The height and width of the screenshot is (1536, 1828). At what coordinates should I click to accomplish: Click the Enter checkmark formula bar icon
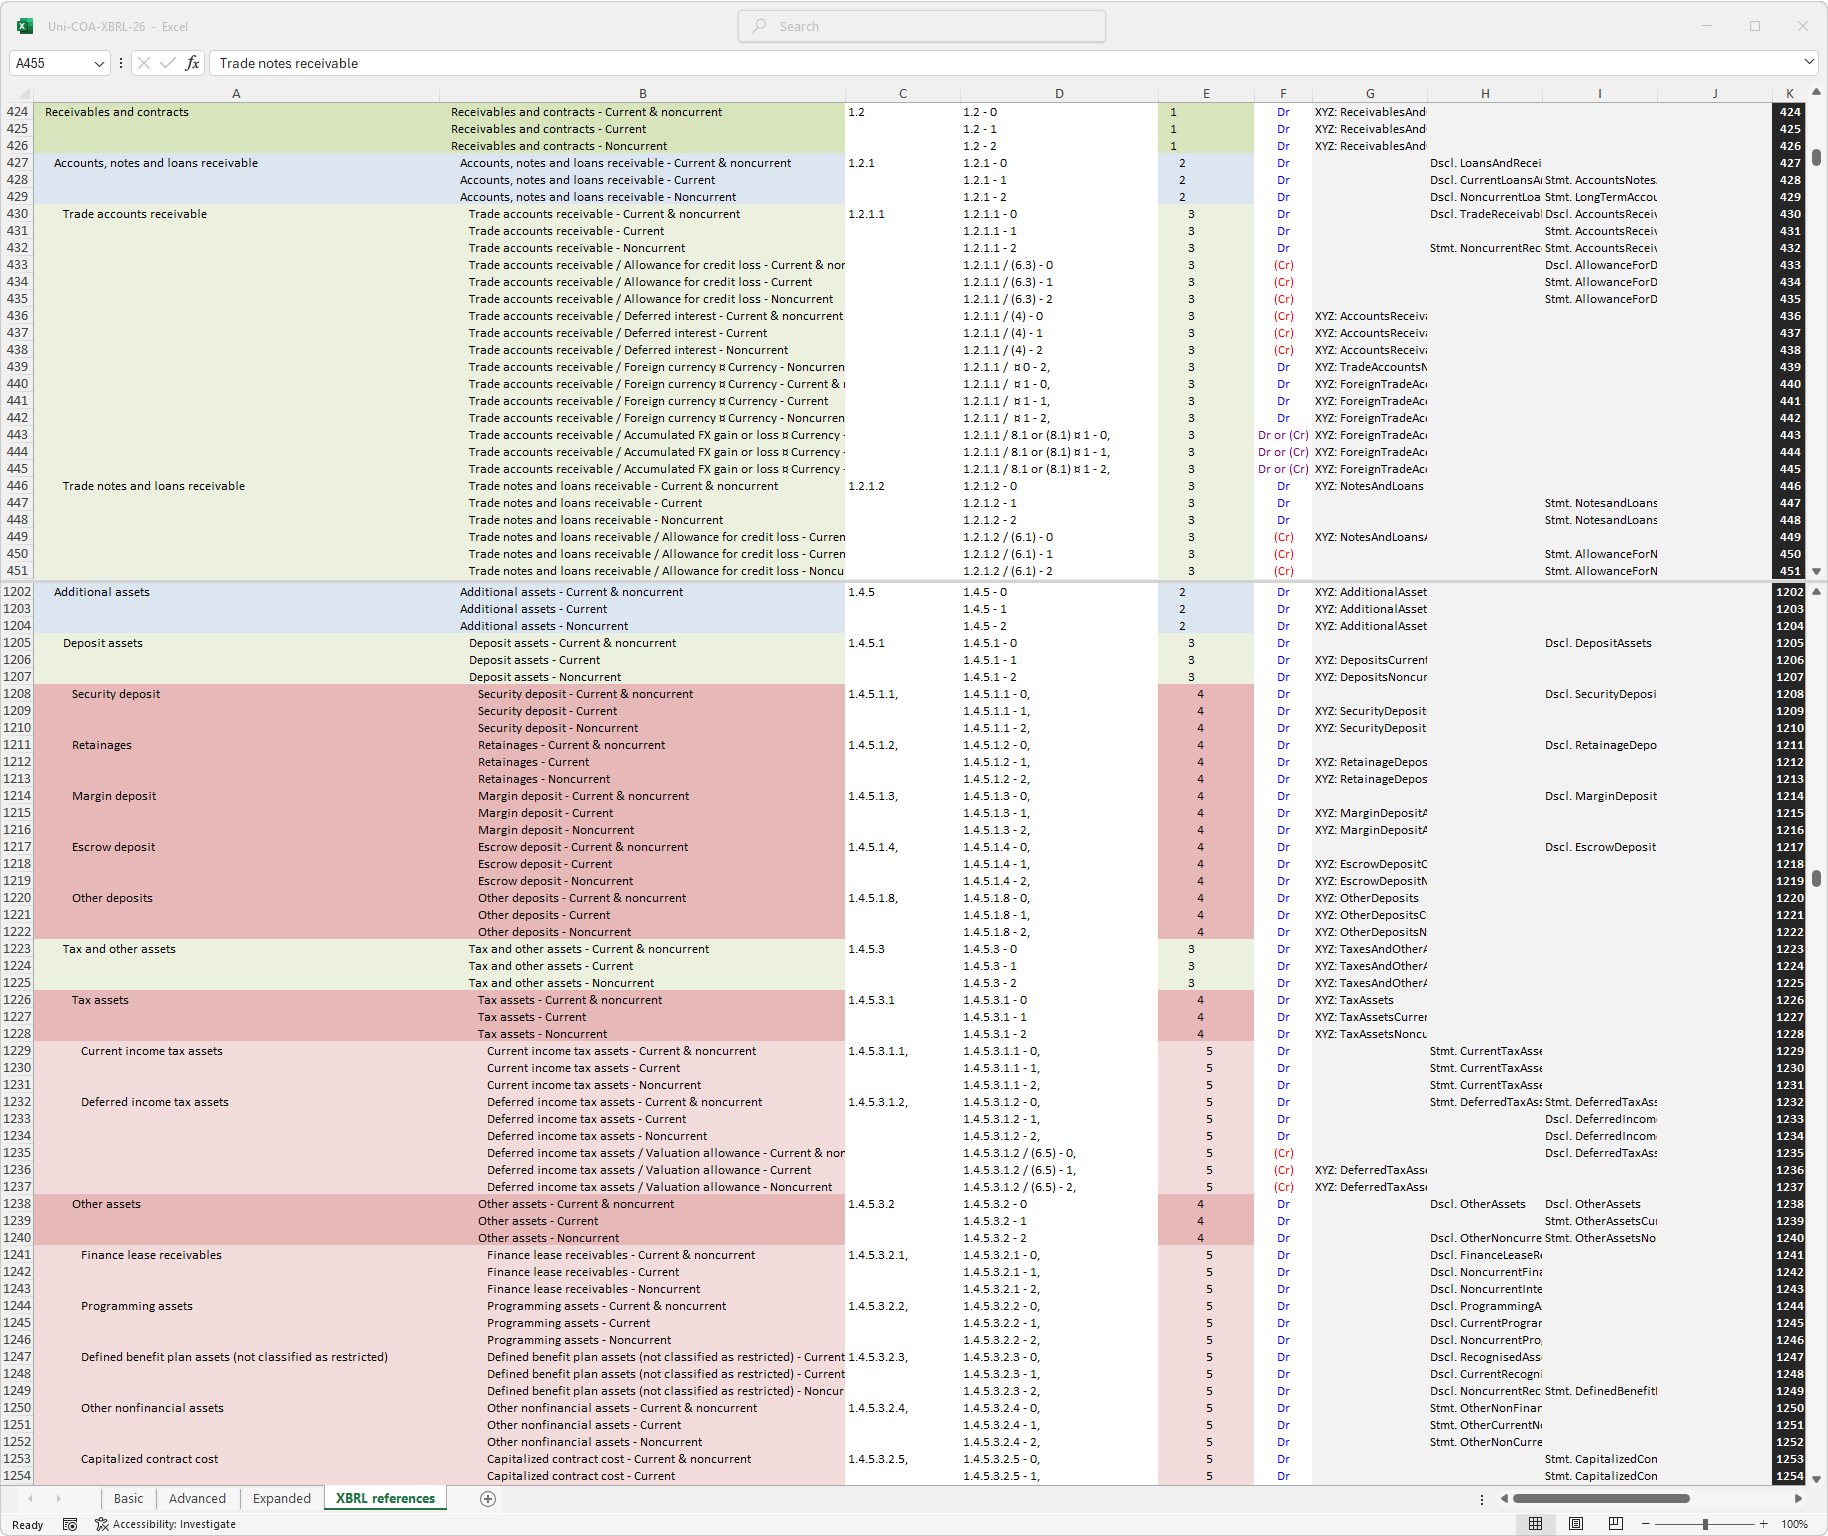pyautogui.click(x=167, y=63)
